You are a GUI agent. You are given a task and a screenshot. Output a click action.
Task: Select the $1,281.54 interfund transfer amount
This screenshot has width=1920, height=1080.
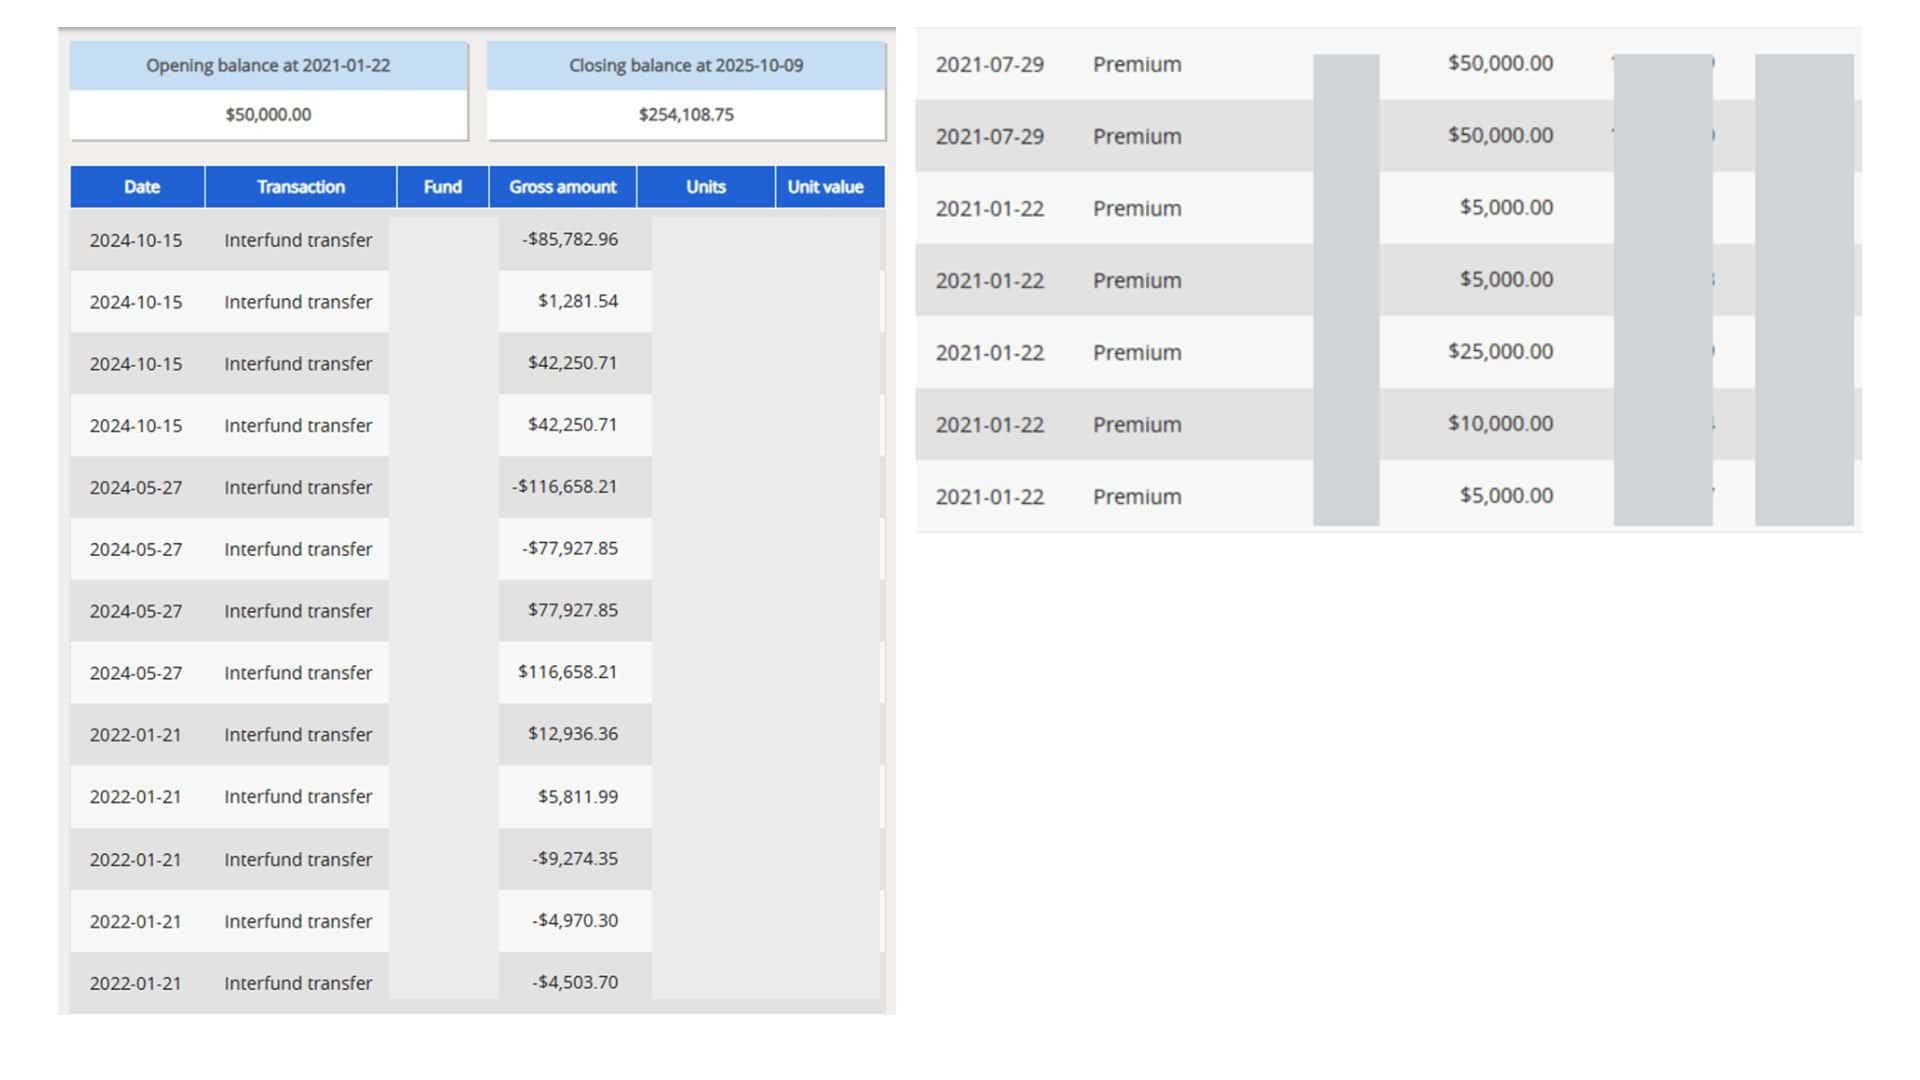(577, 302)
